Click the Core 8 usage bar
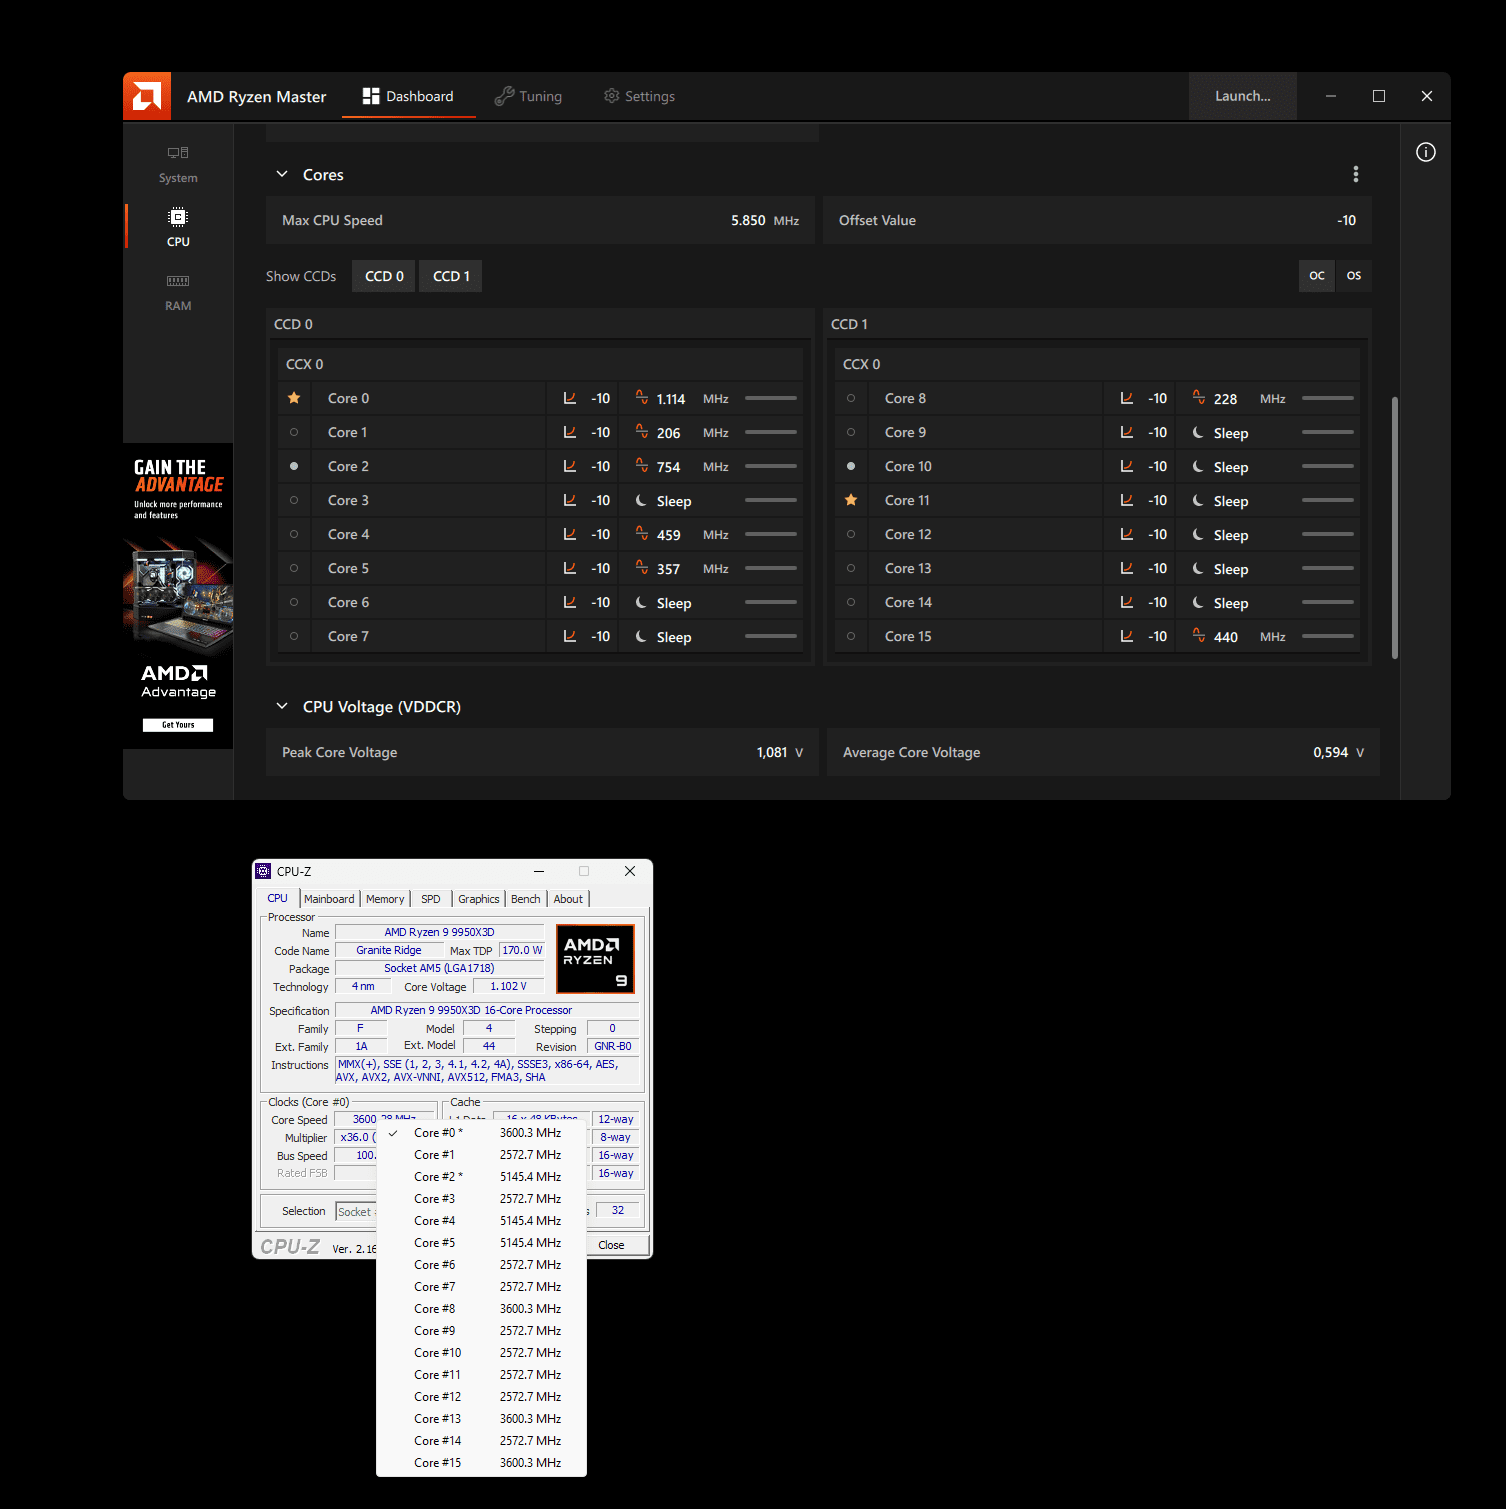The height and width of the screenshot is (1509, 1506). pos(1328,398)
